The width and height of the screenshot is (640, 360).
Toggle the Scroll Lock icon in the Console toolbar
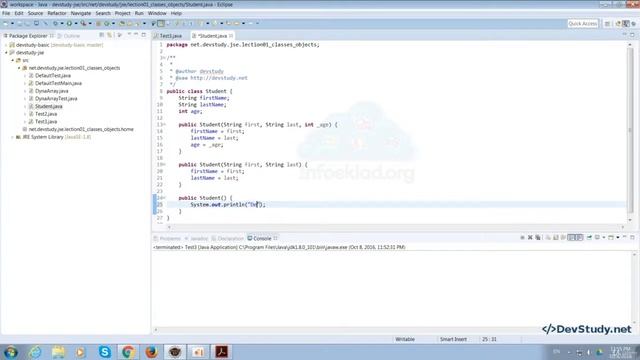(556, 238)
